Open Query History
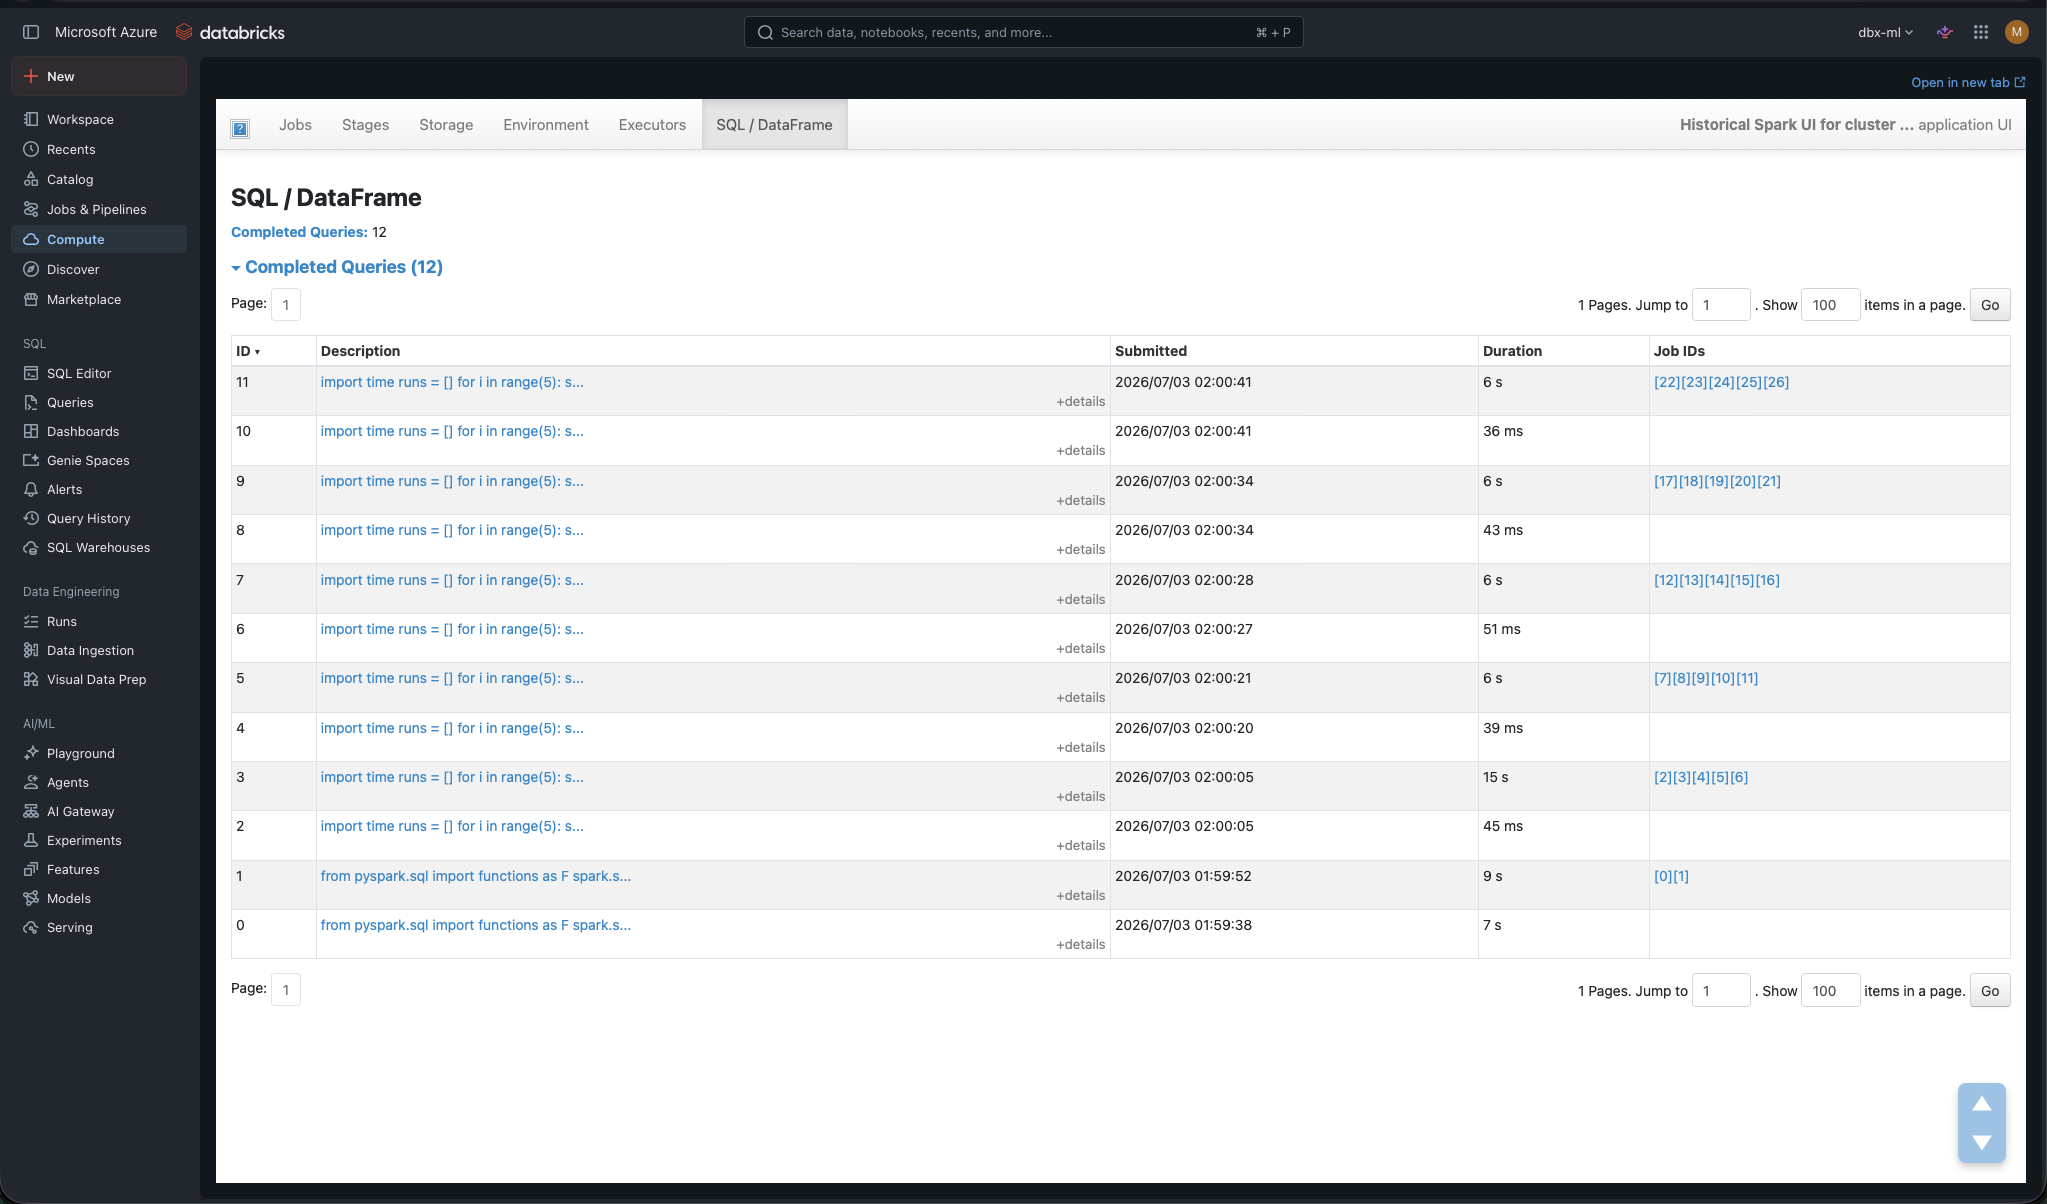The image size is (2047, 1204). pos(99,518)
